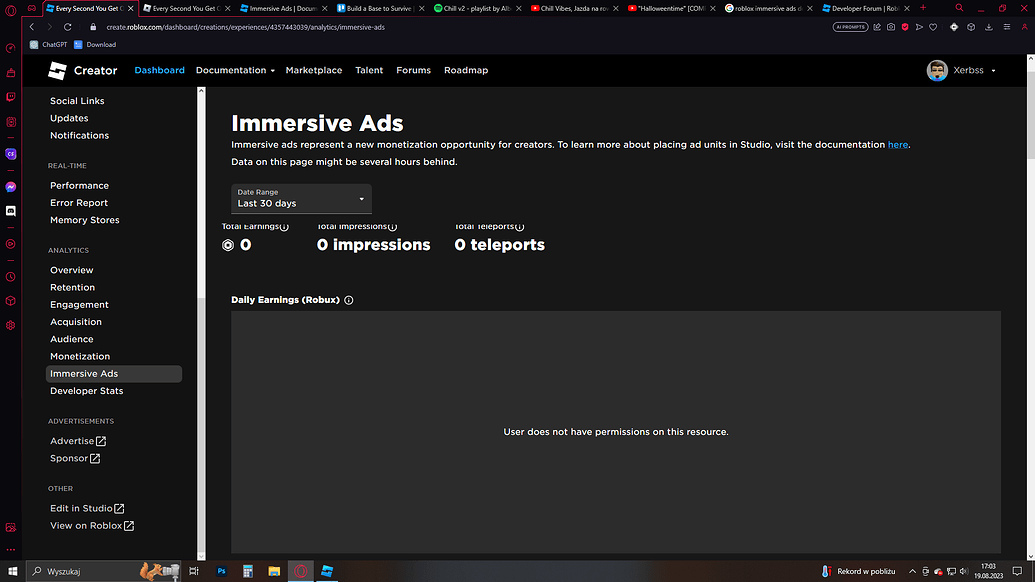
Task: Open Messenger in the sidebar
Action: click(x=11, y=187)
